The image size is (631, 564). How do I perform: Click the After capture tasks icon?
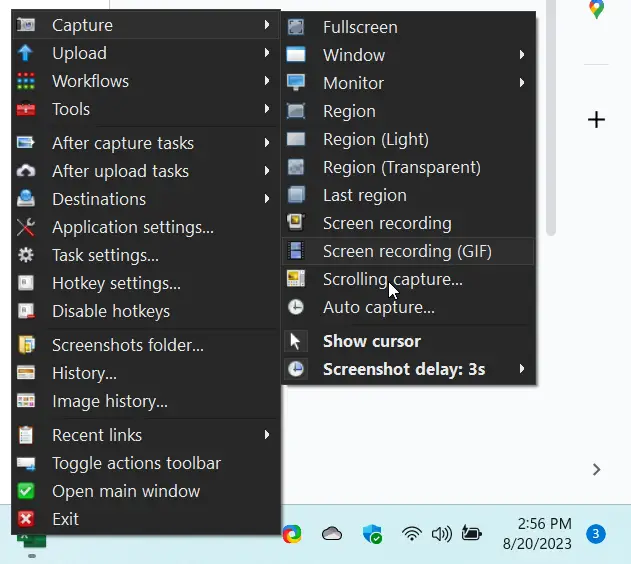pyautogui.click(x=26, y=143)
